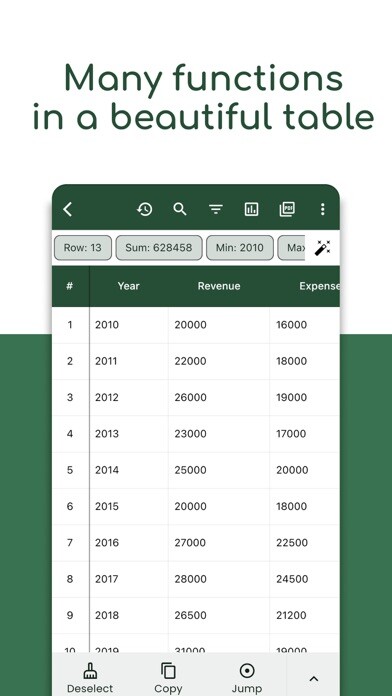The width and height of the screenshot is (392, 696).
Task: Tap Deselect in the bottom bar
Action: 90,678
